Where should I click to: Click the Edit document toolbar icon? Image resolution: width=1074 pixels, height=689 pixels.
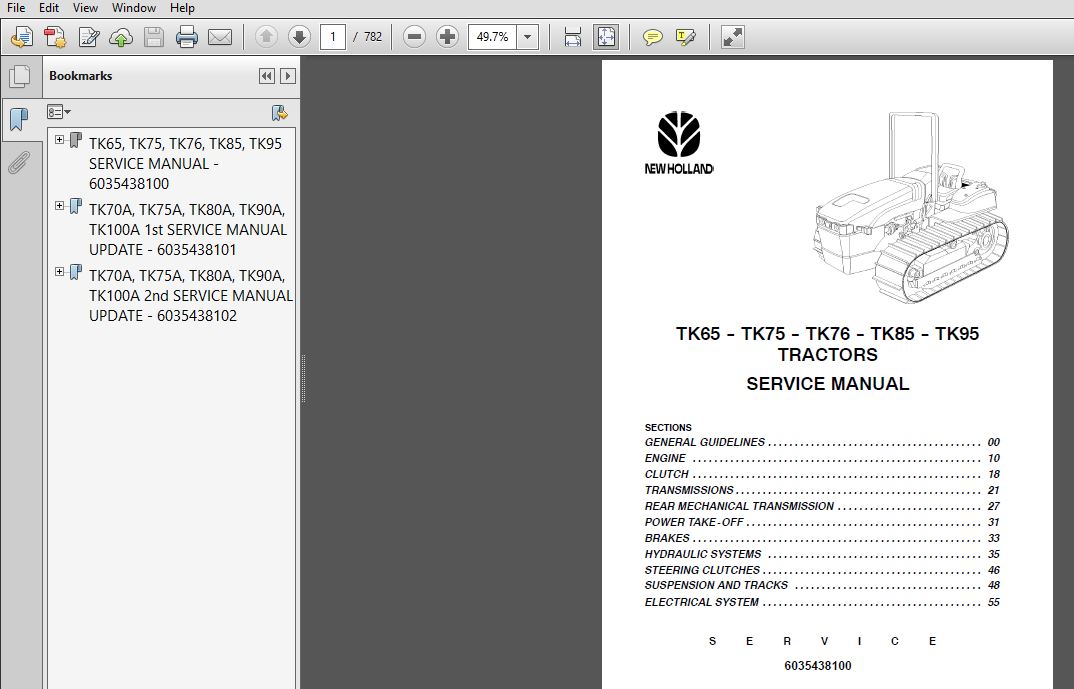(88, 37)
